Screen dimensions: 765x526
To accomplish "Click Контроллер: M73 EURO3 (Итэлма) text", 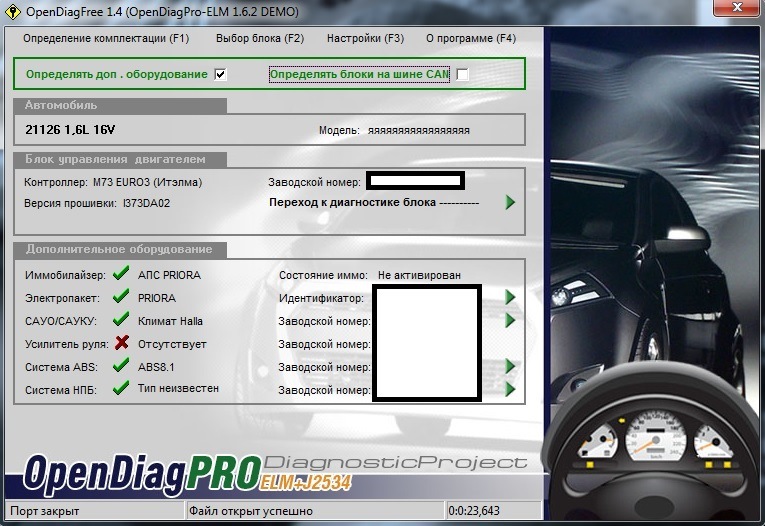I will coord(113,182).
